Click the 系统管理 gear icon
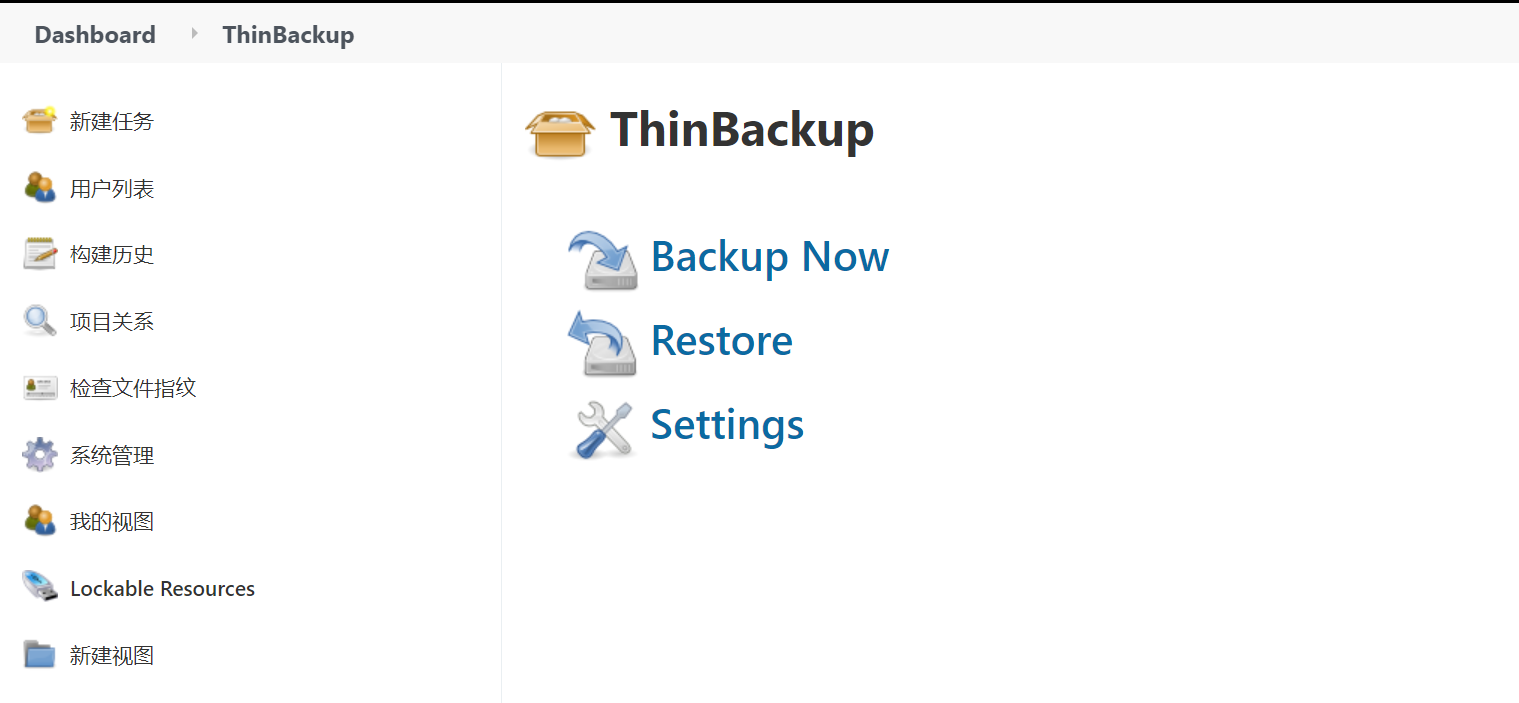This screenshot has height=703, width=1519. point(40,455)
